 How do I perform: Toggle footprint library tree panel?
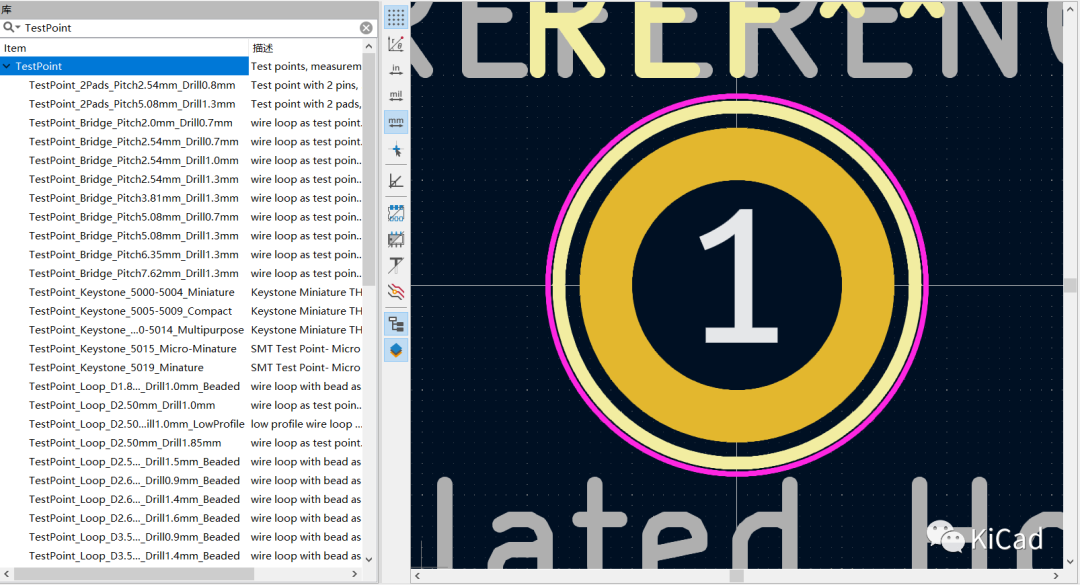396,324
